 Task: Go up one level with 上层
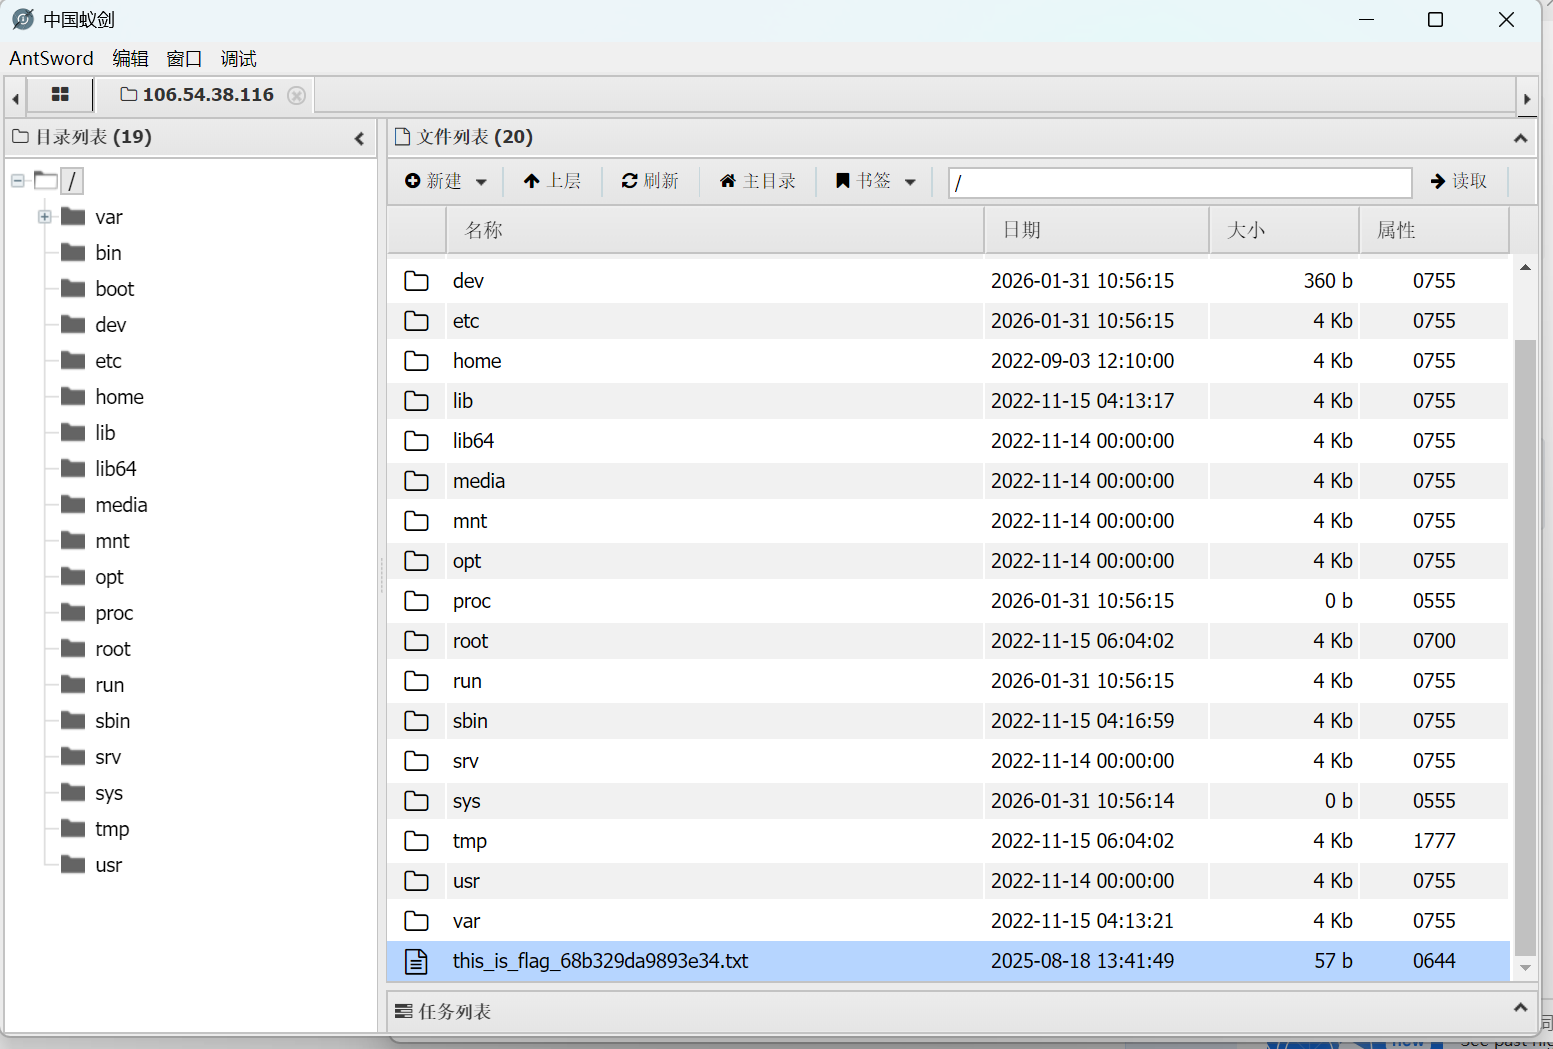(x=552, y=181)
